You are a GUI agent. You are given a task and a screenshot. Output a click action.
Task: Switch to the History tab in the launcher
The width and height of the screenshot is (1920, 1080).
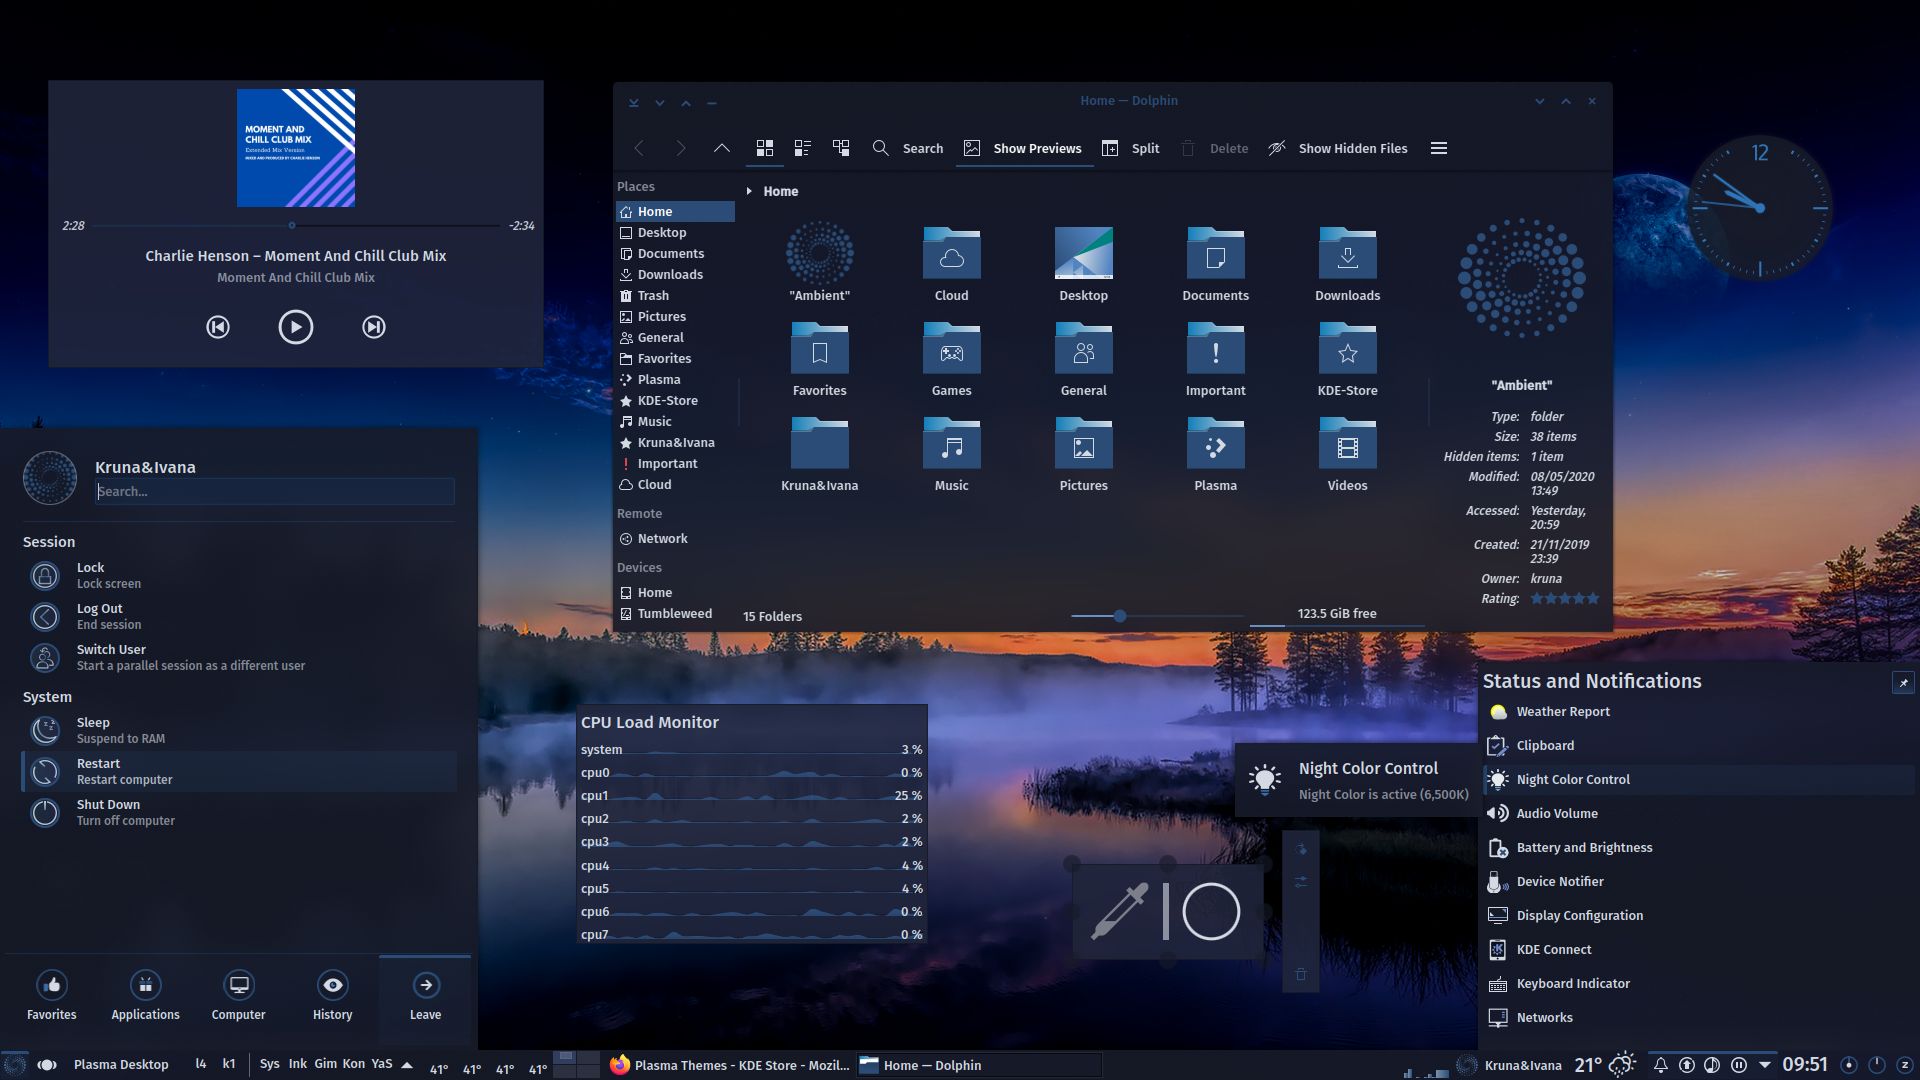[x=332, y=995]
